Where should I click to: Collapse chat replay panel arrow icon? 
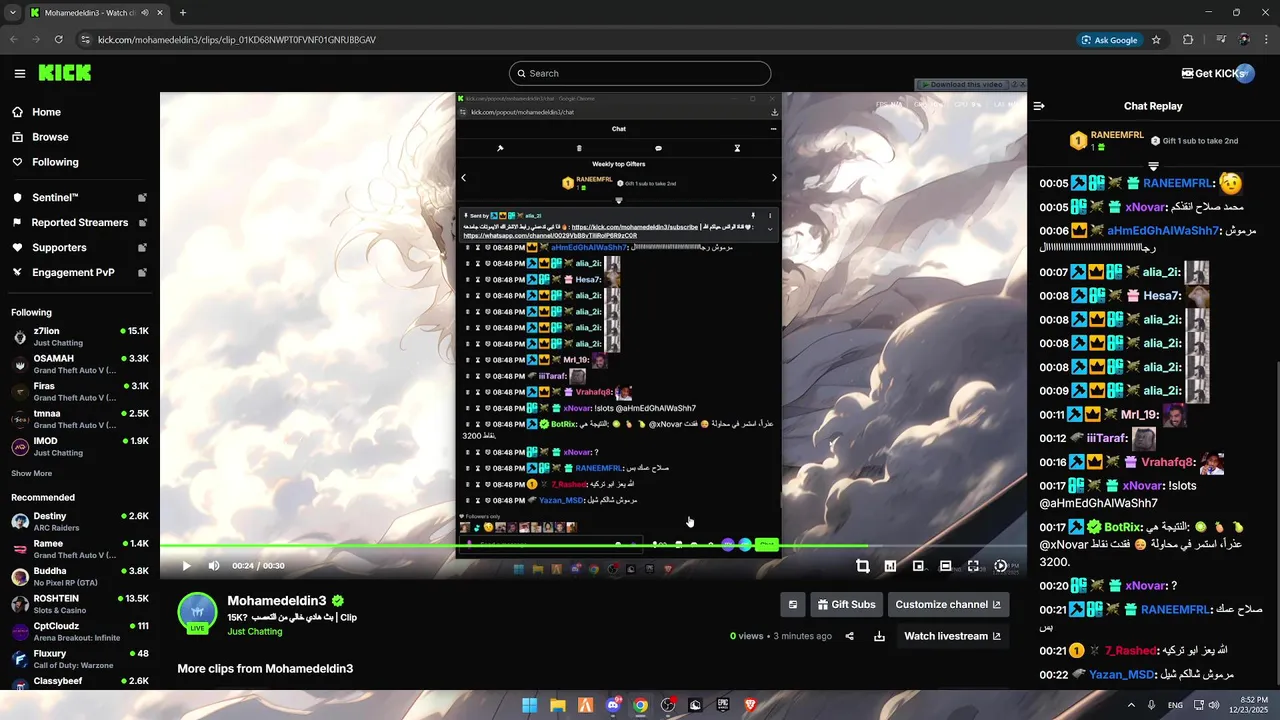click(x=1039, y=106)
